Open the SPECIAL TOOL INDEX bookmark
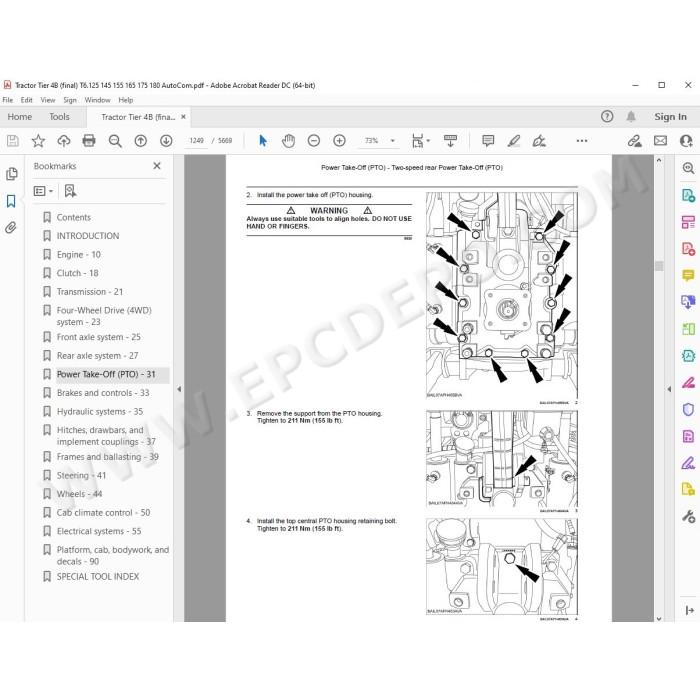This screenshot has width=700, height=700. pyautogui.click(x=98, y=577)
